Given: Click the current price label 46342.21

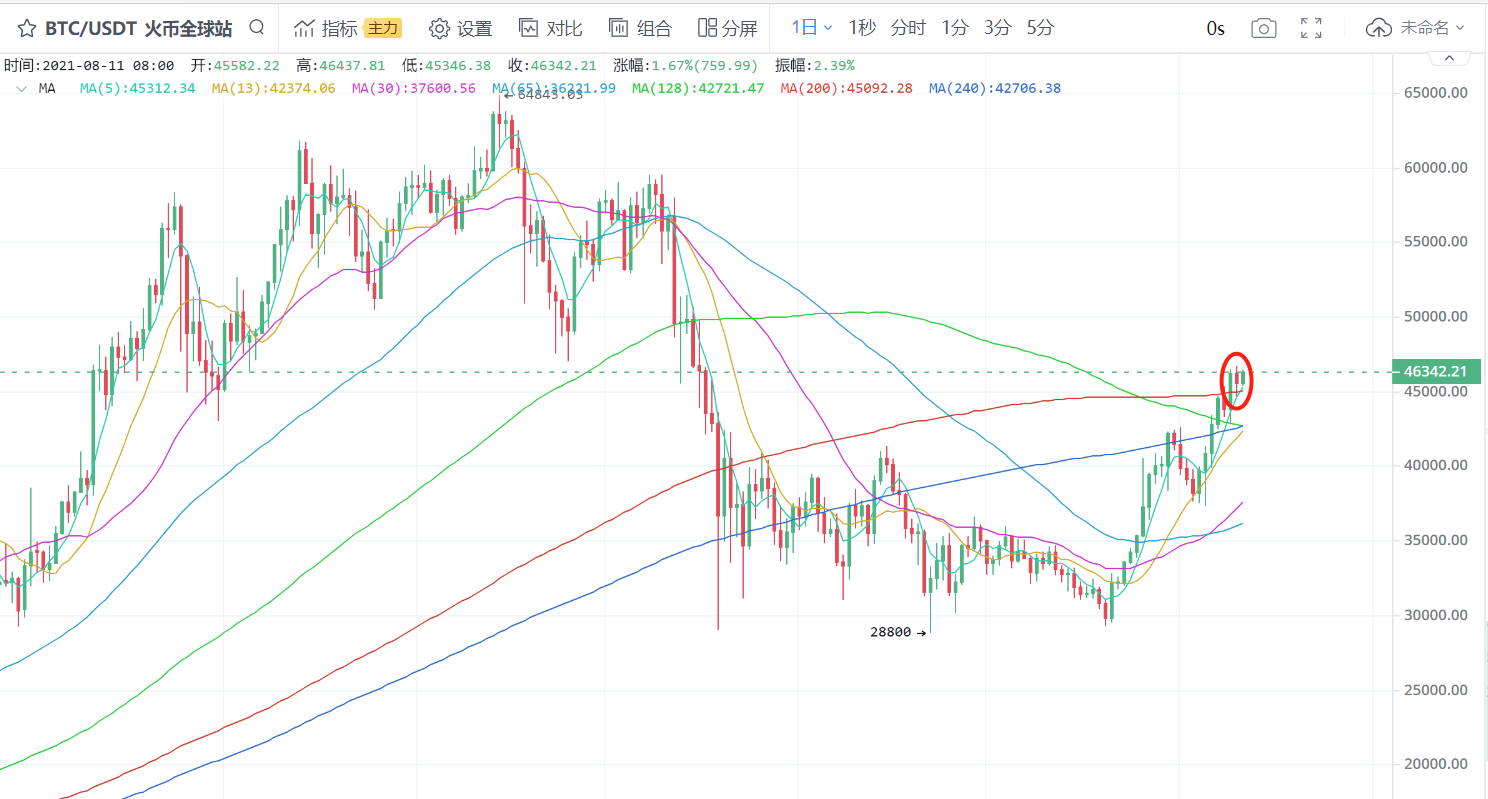Looking at the screenshot, I should tap(1435, 372).
